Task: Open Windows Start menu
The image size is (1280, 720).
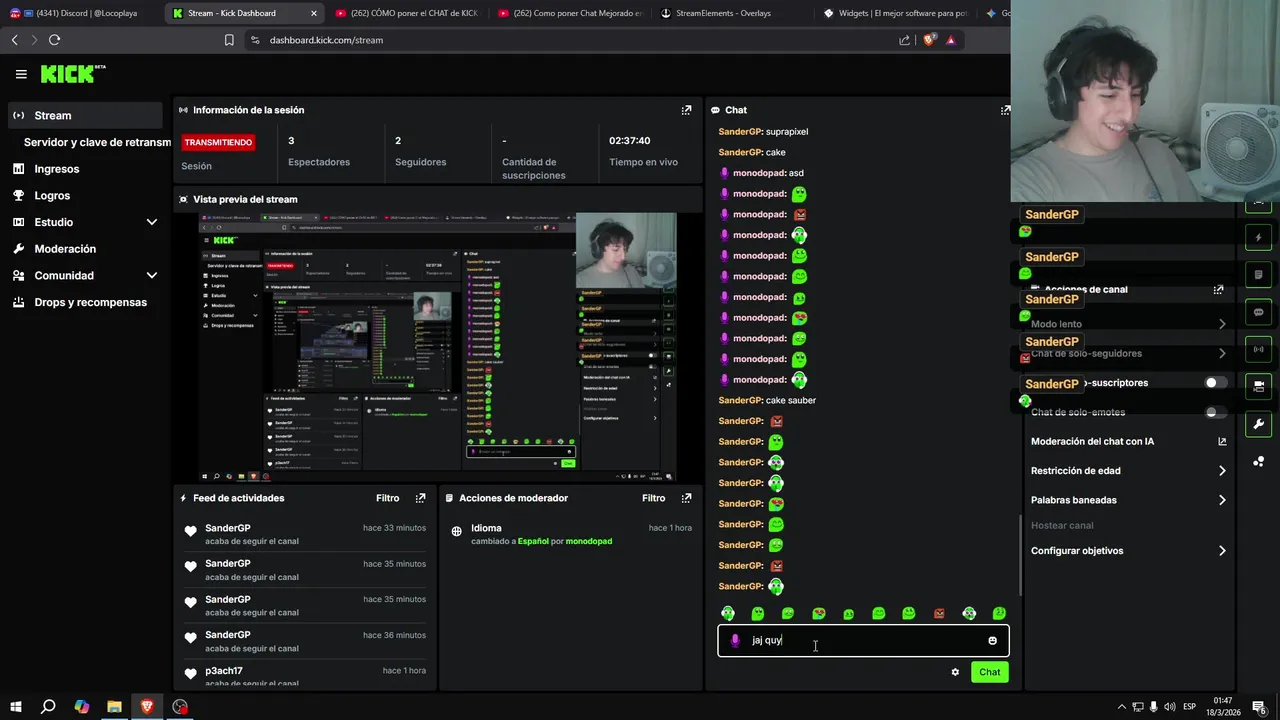Action: tap(15, 707)
